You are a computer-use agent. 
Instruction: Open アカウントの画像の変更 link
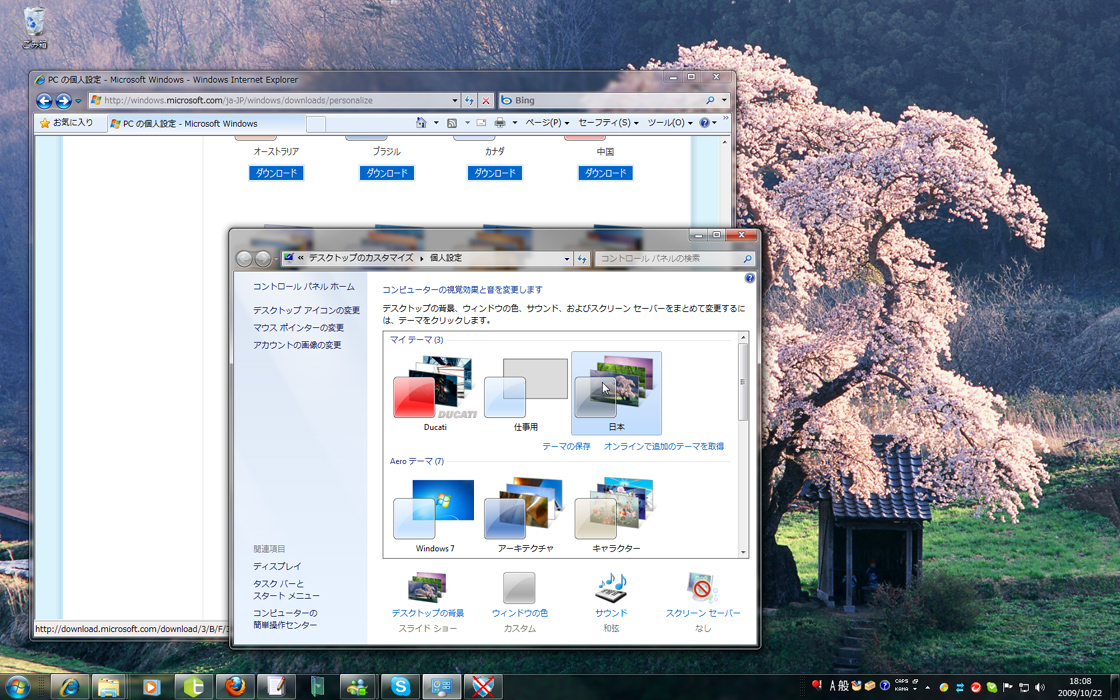coord(297,345)
